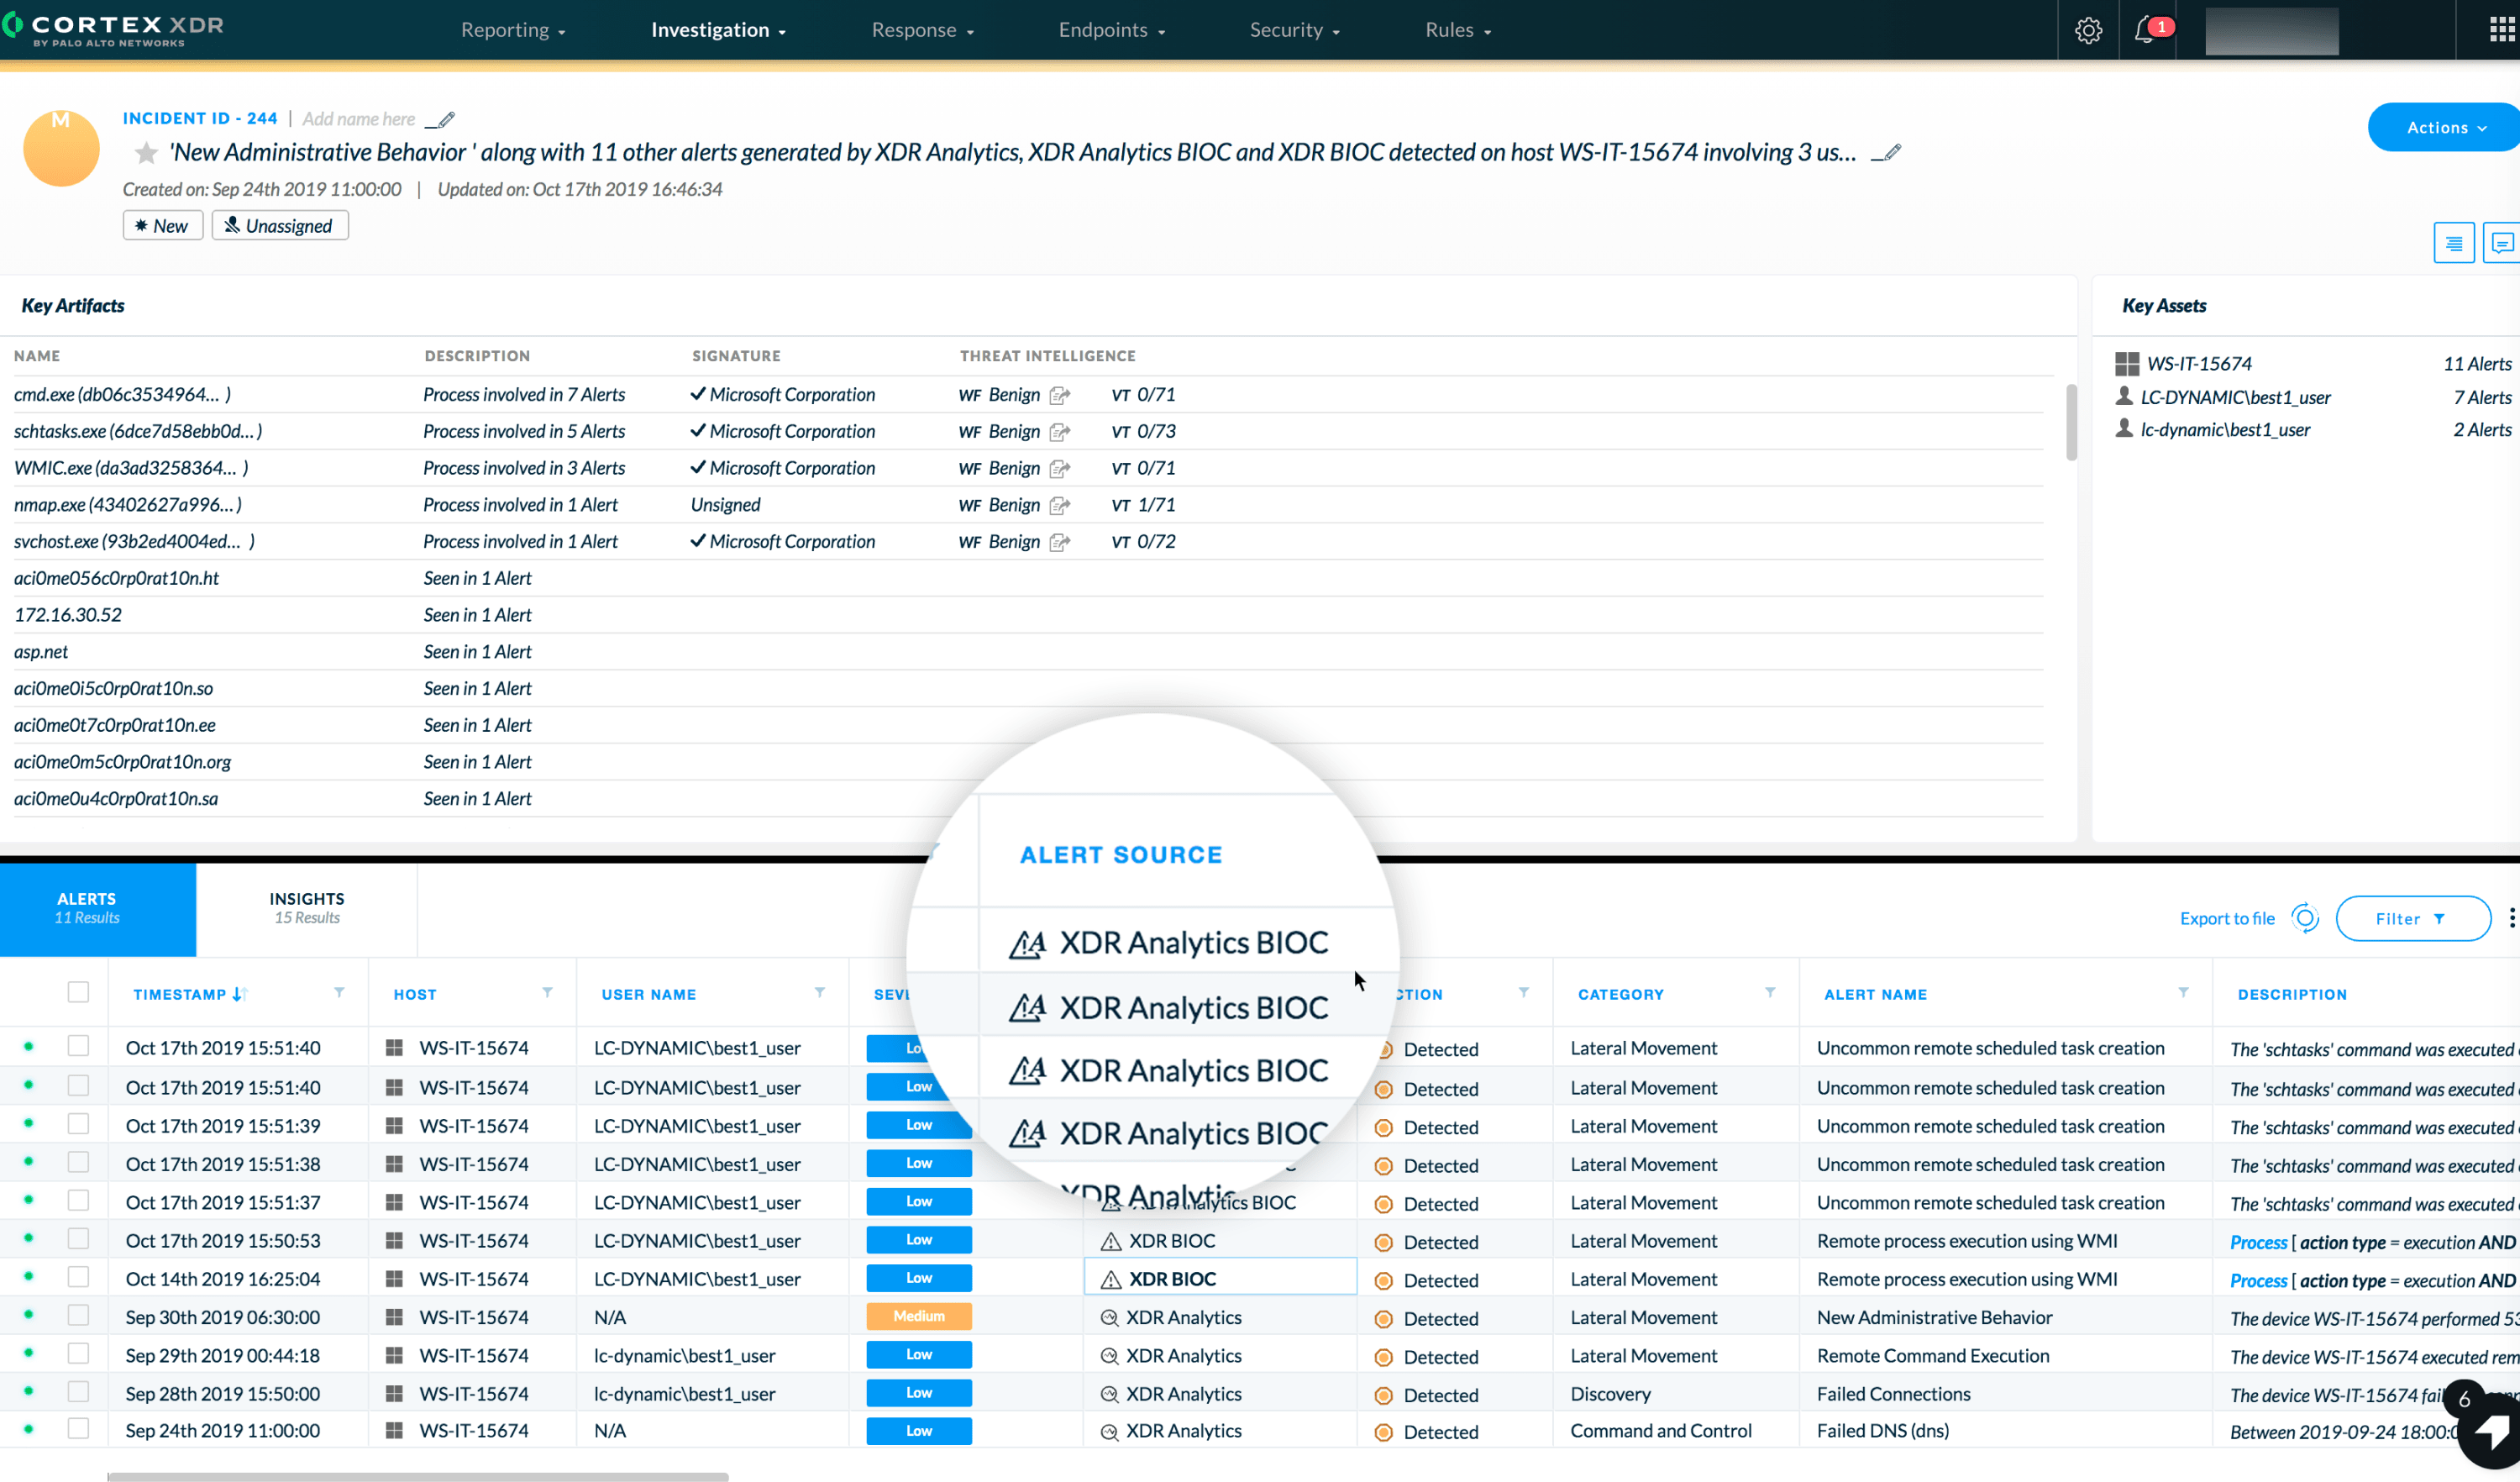This screenshot has height=1482, width=2520.
Task: Open the HOST column filter dropdown
Action: pos(547,993)
